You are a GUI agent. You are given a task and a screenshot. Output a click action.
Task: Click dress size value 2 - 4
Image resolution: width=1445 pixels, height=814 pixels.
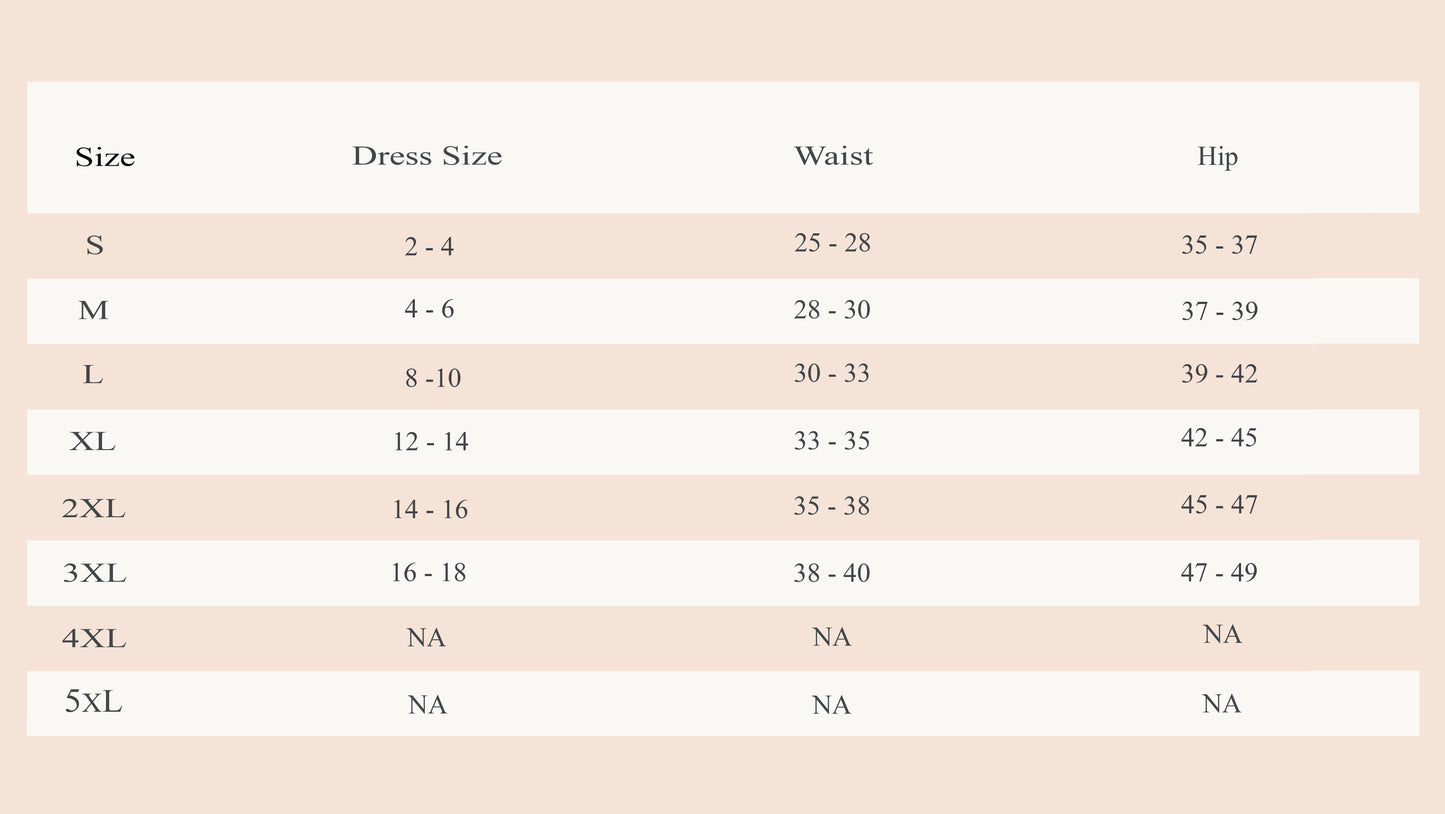point(429,246)
